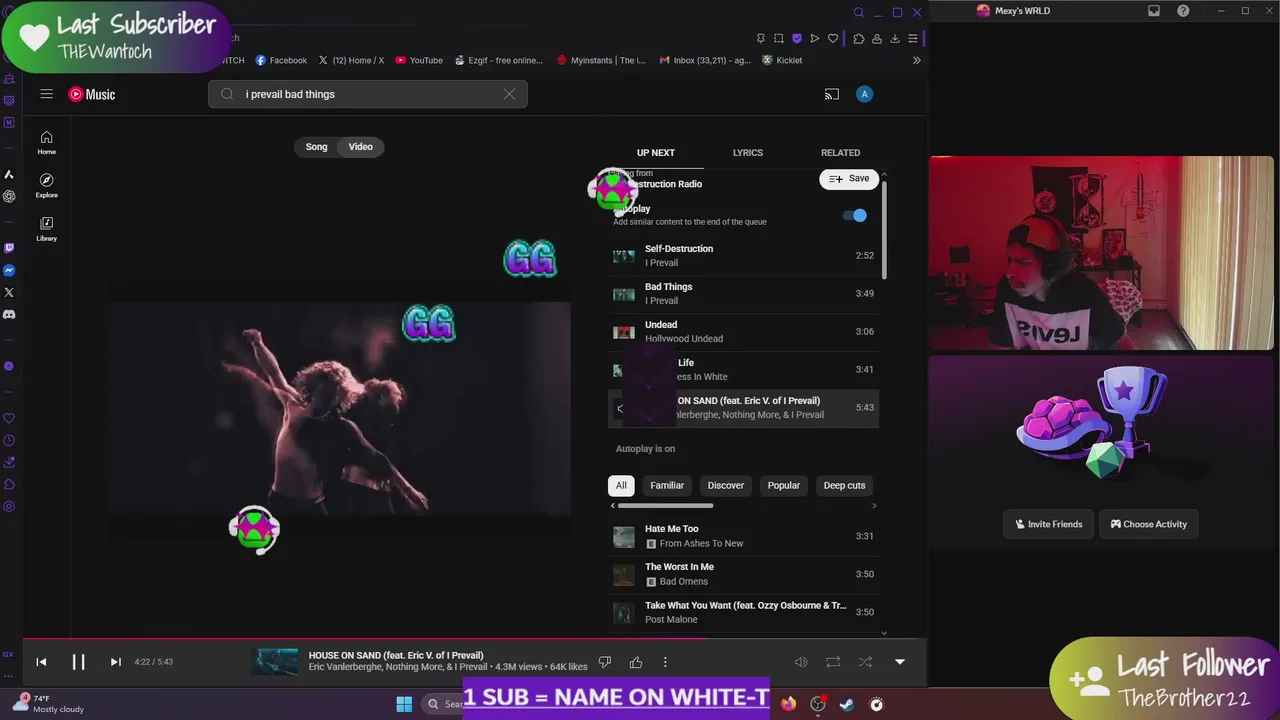
Task: Play Bad Things from the queue
Action: 743,294
